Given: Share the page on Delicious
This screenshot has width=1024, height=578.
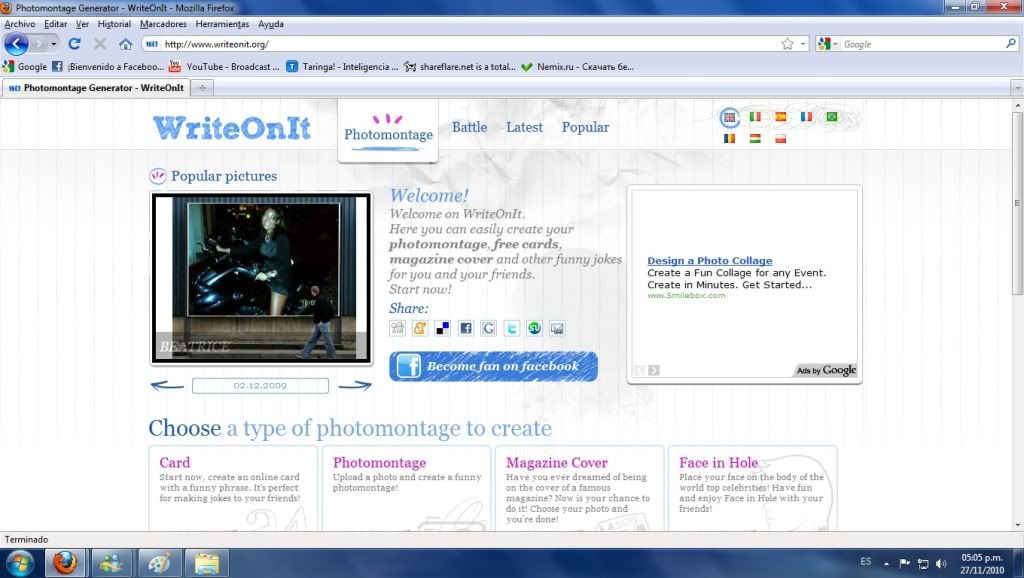Looking at the screenshot, I should pyautogui.click(x=443, y=328).
